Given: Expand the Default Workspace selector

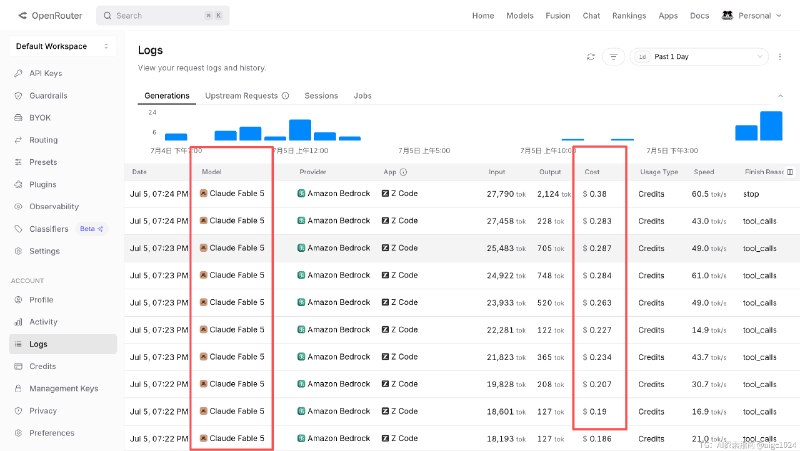Looking at the screenshot, I should click(x=62, y=46).
